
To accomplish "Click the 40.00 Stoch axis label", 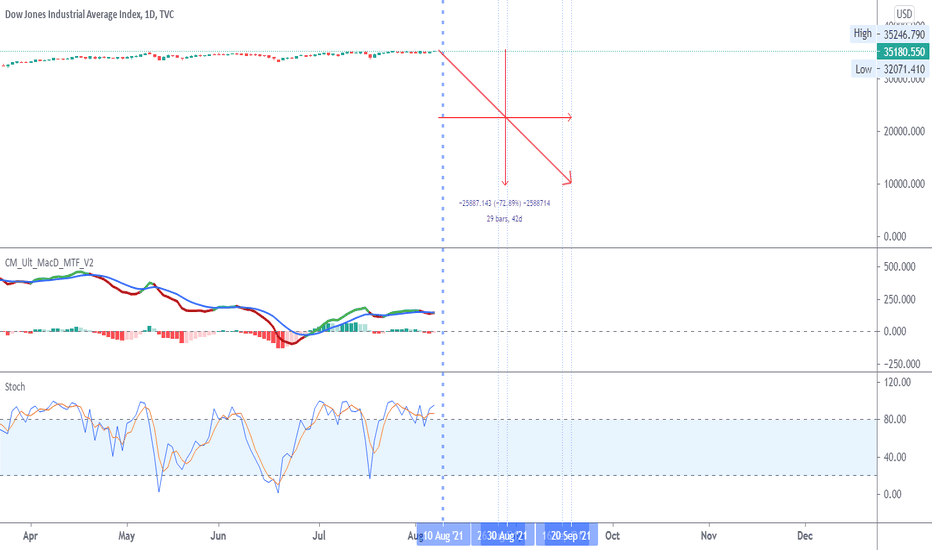I will pos(895,457).
